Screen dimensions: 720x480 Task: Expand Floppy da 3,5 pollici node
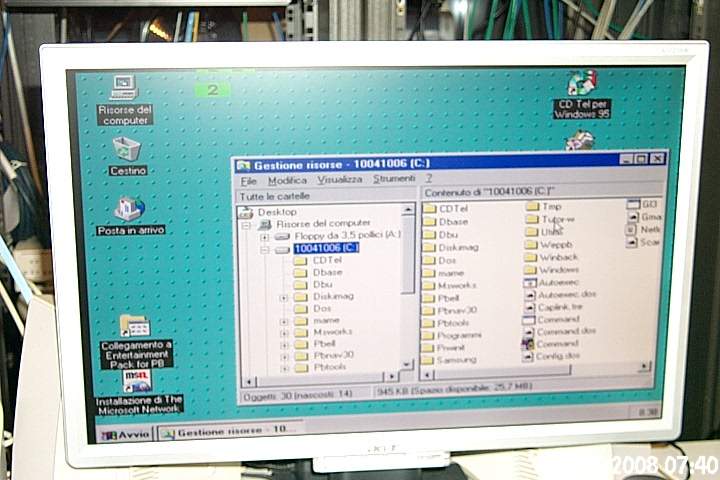tap(264, 237)
